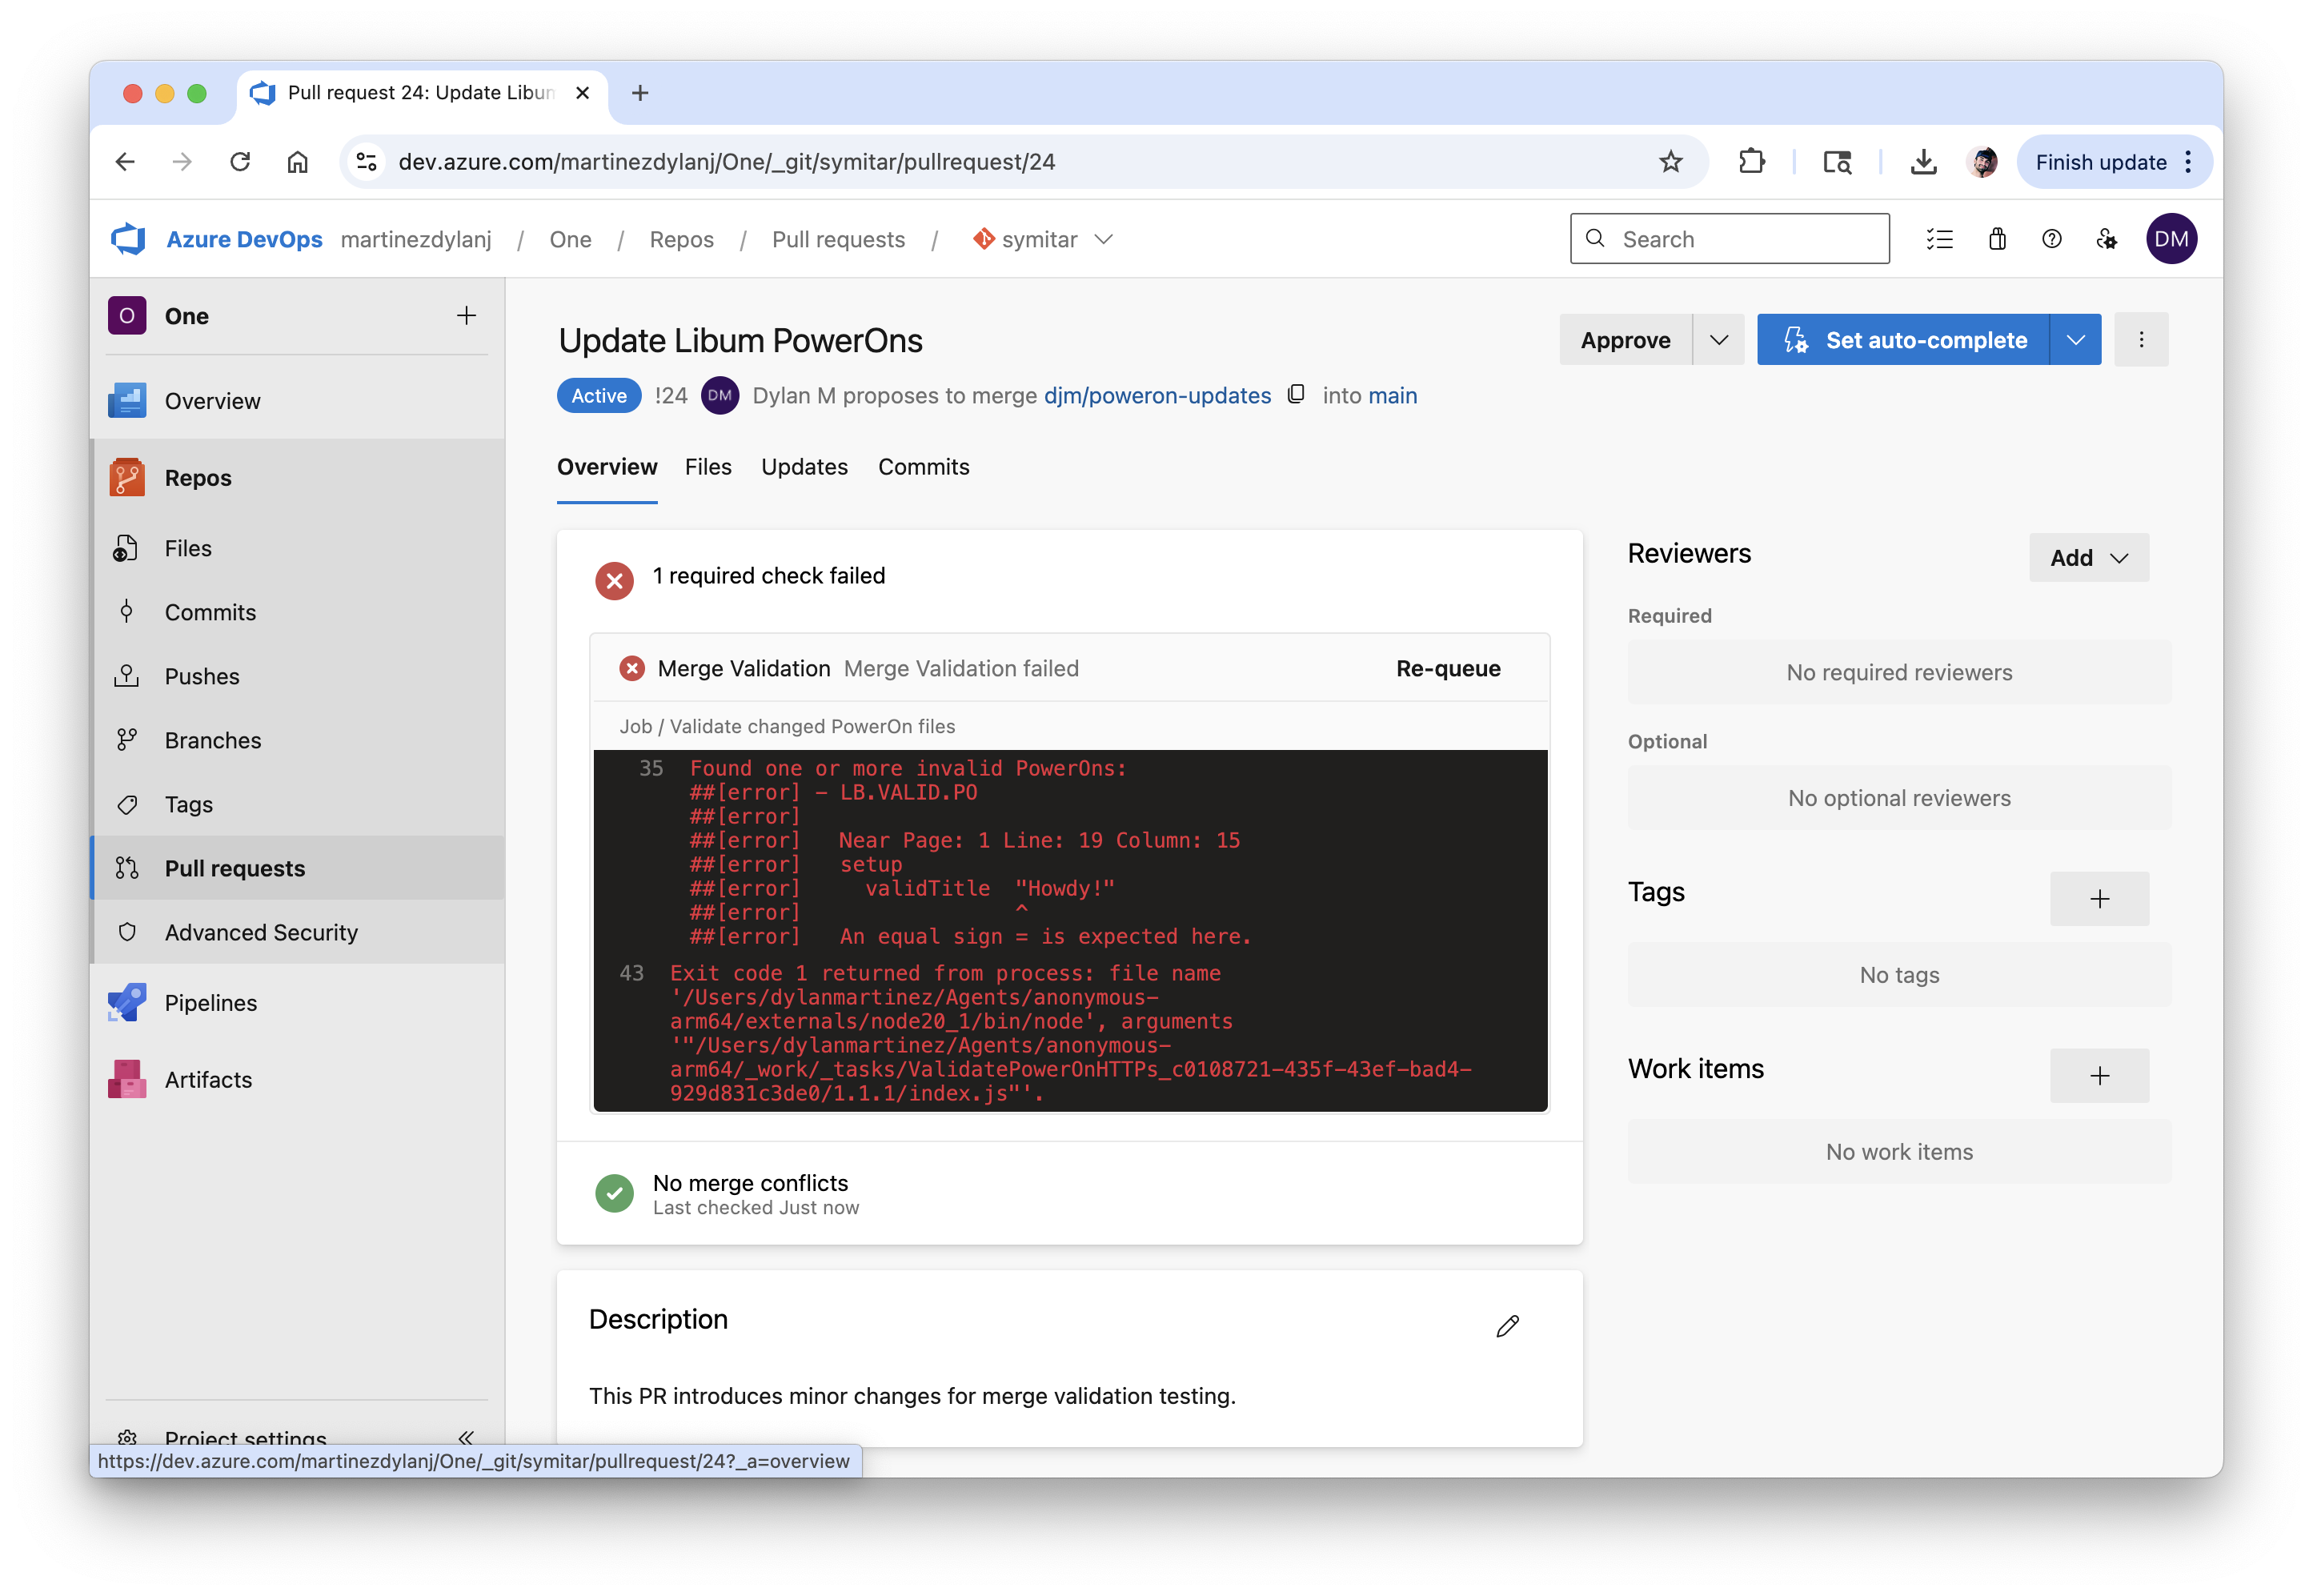Open browser extensions puzzle icon
The width and height of the screenshot is (2313, 1596).
coord(1751,162)
